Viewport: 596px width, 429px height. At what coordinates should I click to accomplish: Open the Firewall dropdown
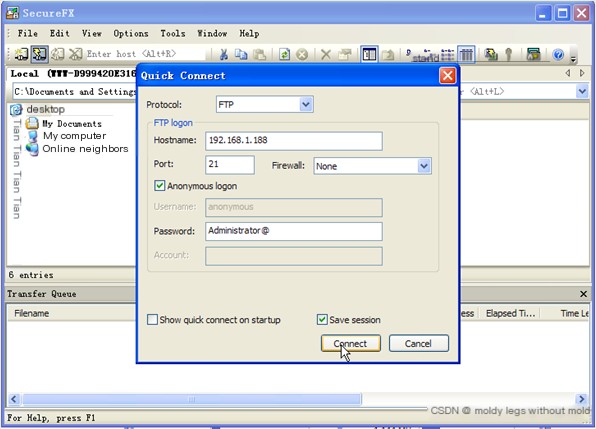pyautogui.click(x=424, y=166)
